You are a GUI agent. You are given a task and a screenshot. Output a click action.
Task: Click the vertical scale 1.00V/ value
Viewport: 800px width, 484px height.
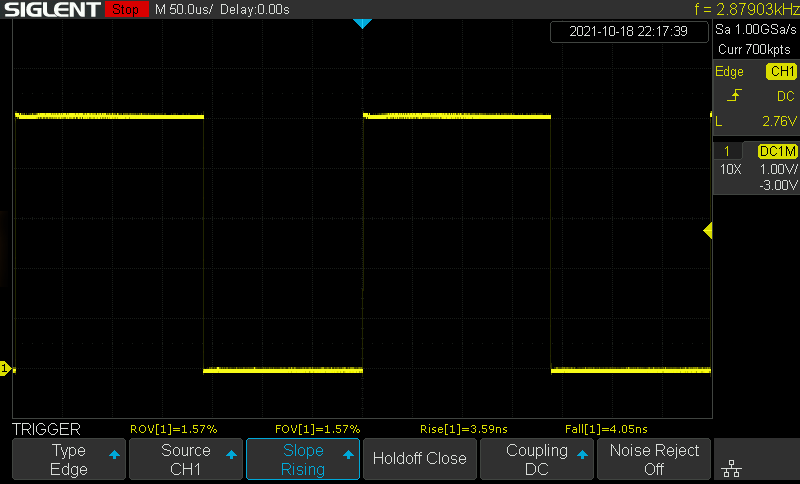779,169
